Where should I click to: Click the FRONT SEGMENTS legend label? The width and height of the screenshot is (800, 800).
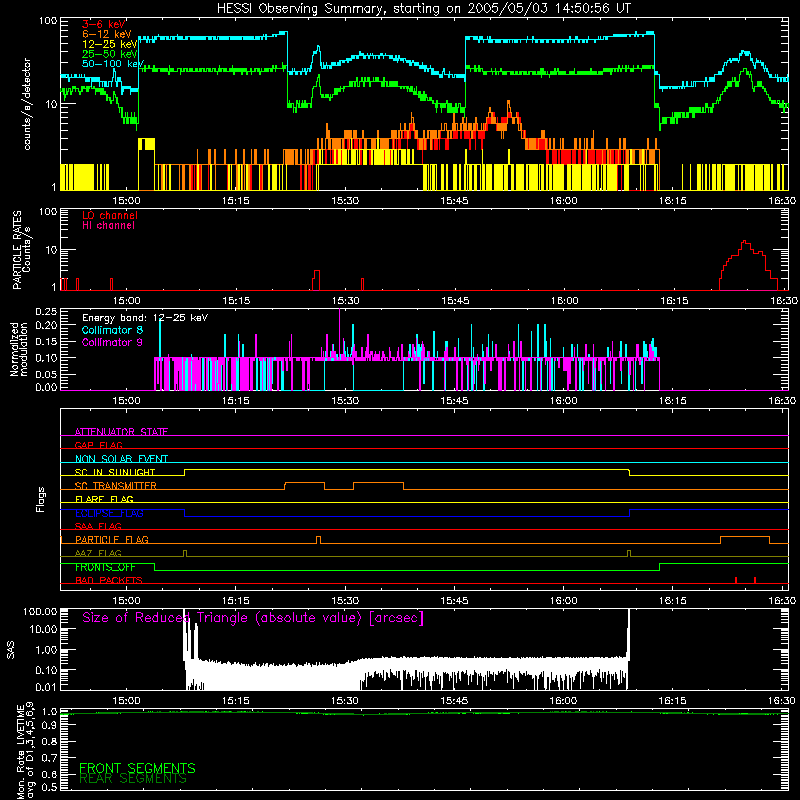click(x=137, y=768)
